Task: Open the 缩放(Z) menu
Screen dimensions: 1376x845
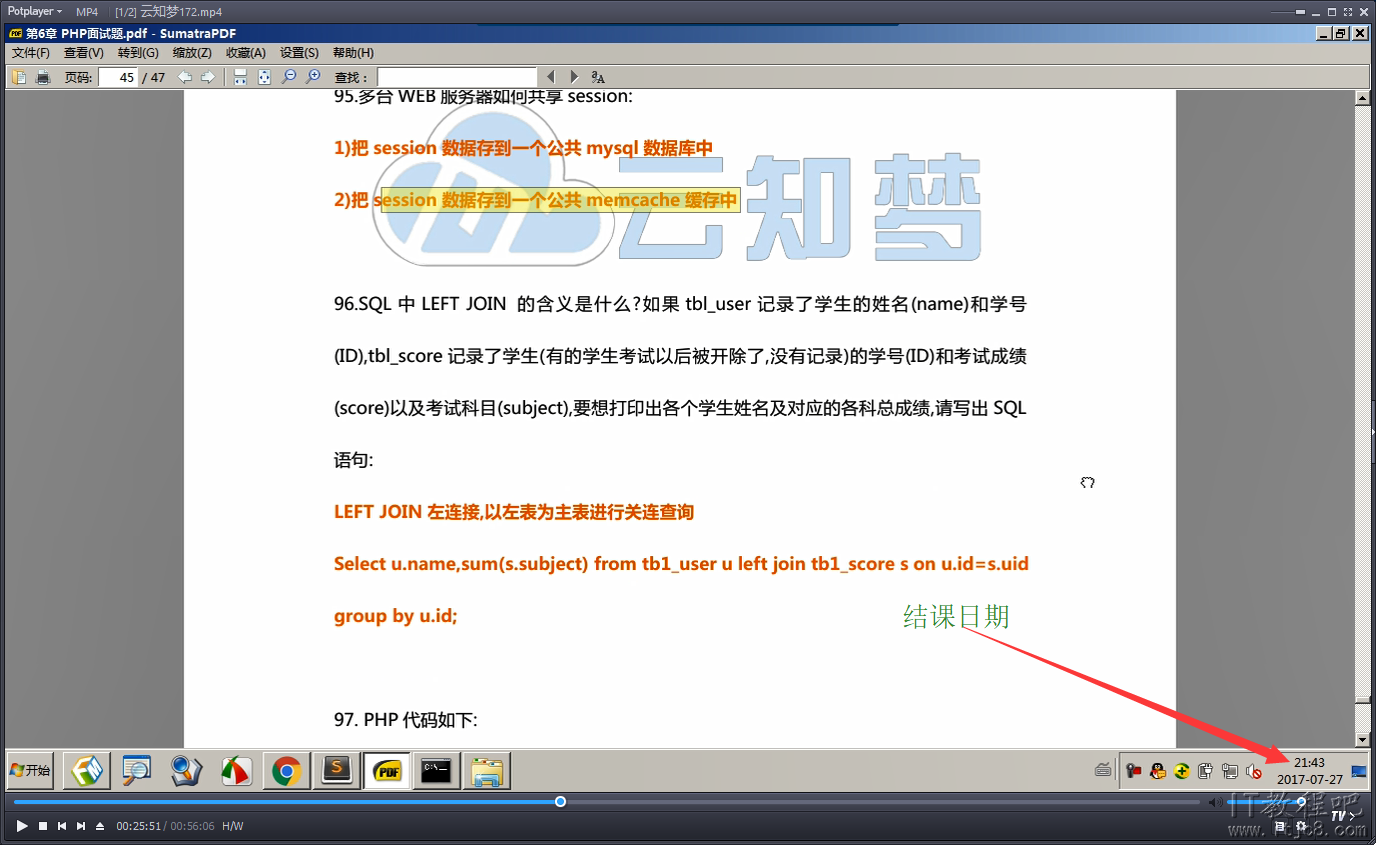Action: click(x=191, y=53)
